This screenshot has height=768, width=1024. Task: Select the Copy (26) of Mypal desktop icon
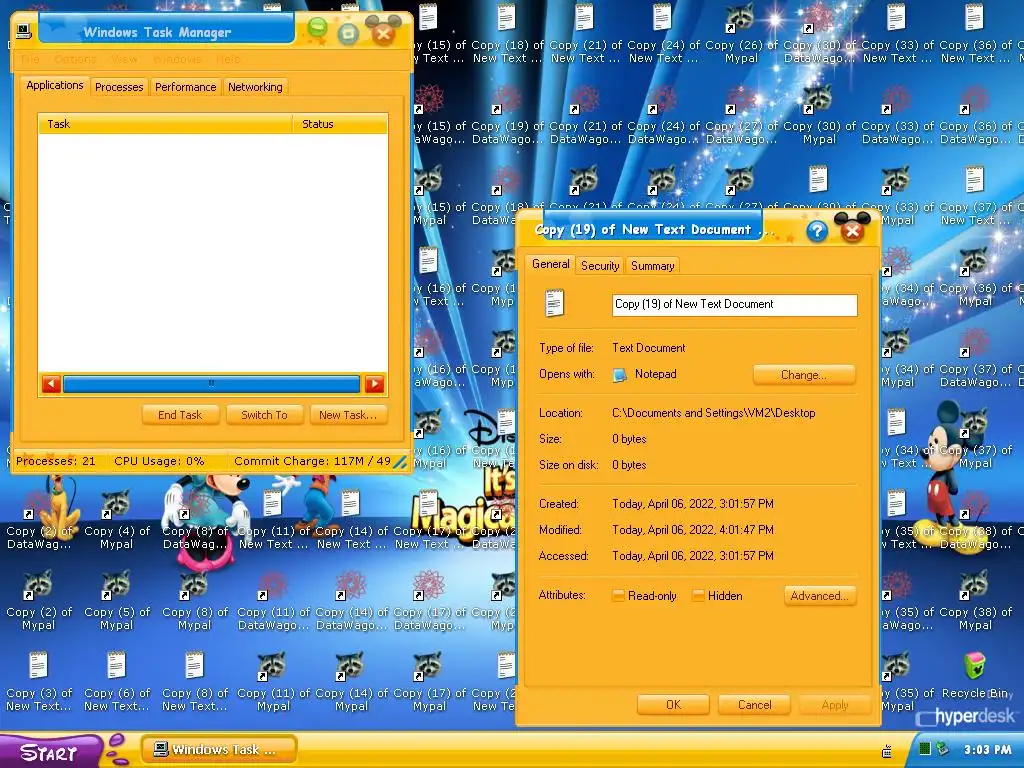click(x=741, y=18)
